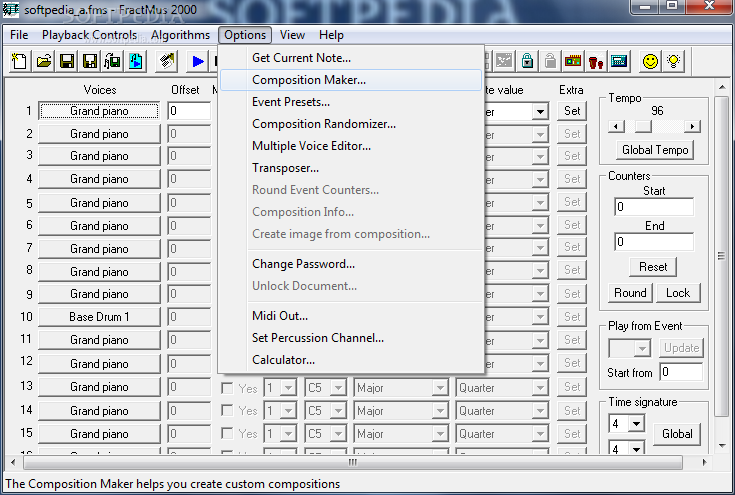Click the Save As floppy icon
The width and height of the screenshot is (735, 495).
90,61
